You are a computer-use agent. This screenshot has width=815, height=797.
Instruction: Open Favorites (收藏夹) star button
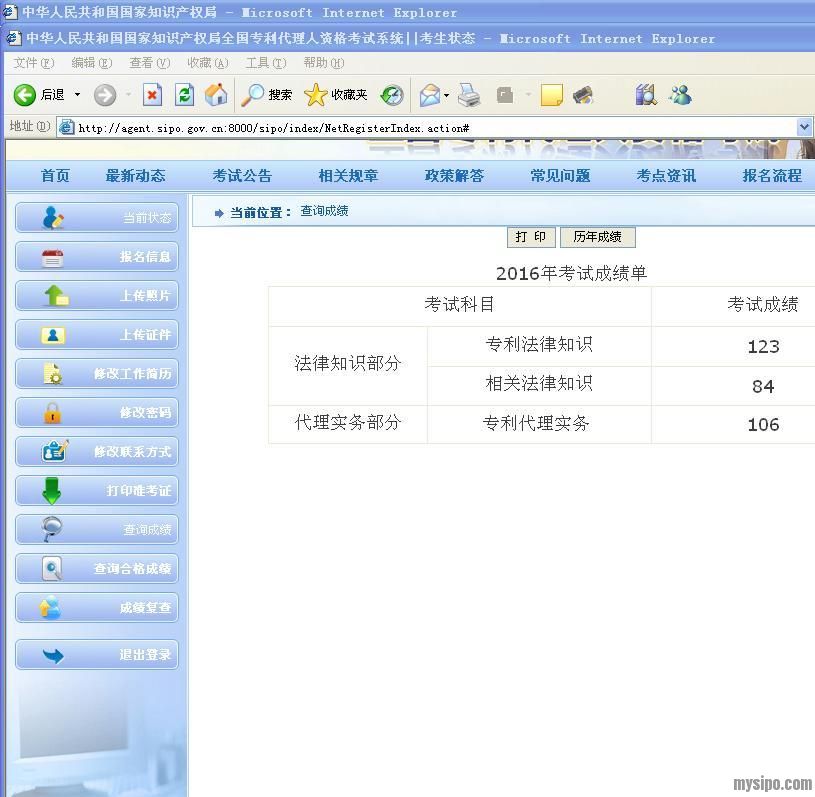(x=336, y=95)
